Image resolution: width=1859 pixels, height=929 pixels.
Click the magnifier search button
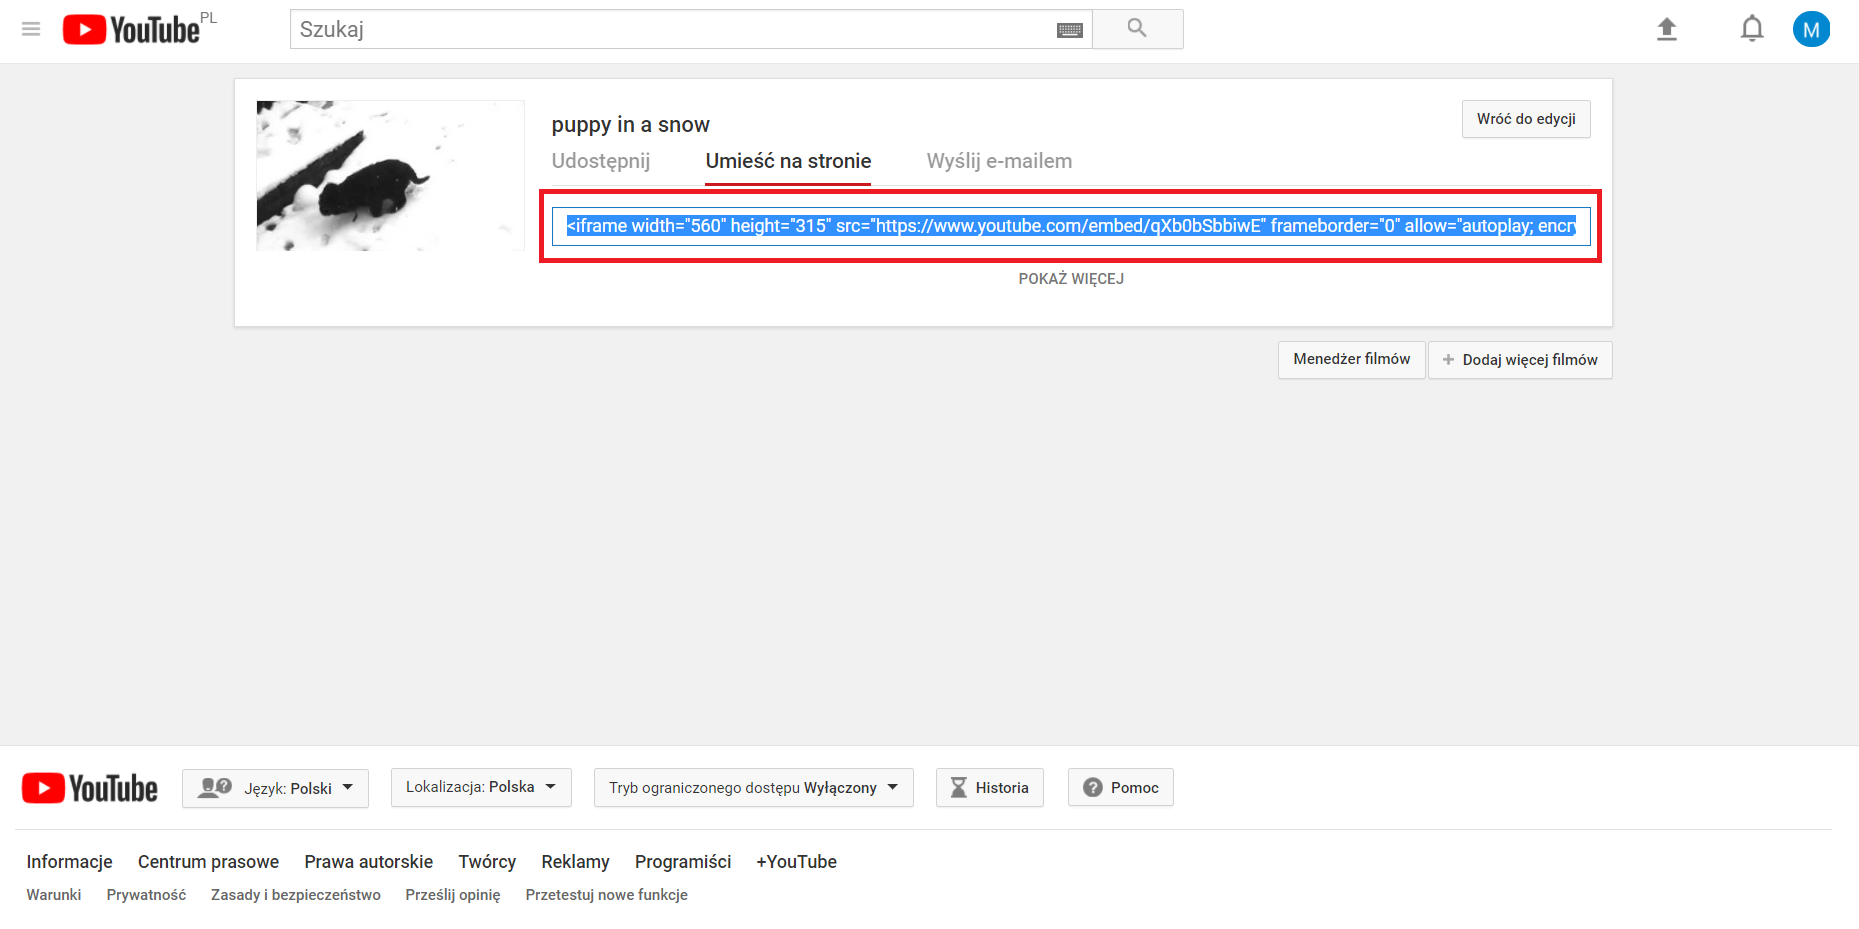tap(1137, 29)
